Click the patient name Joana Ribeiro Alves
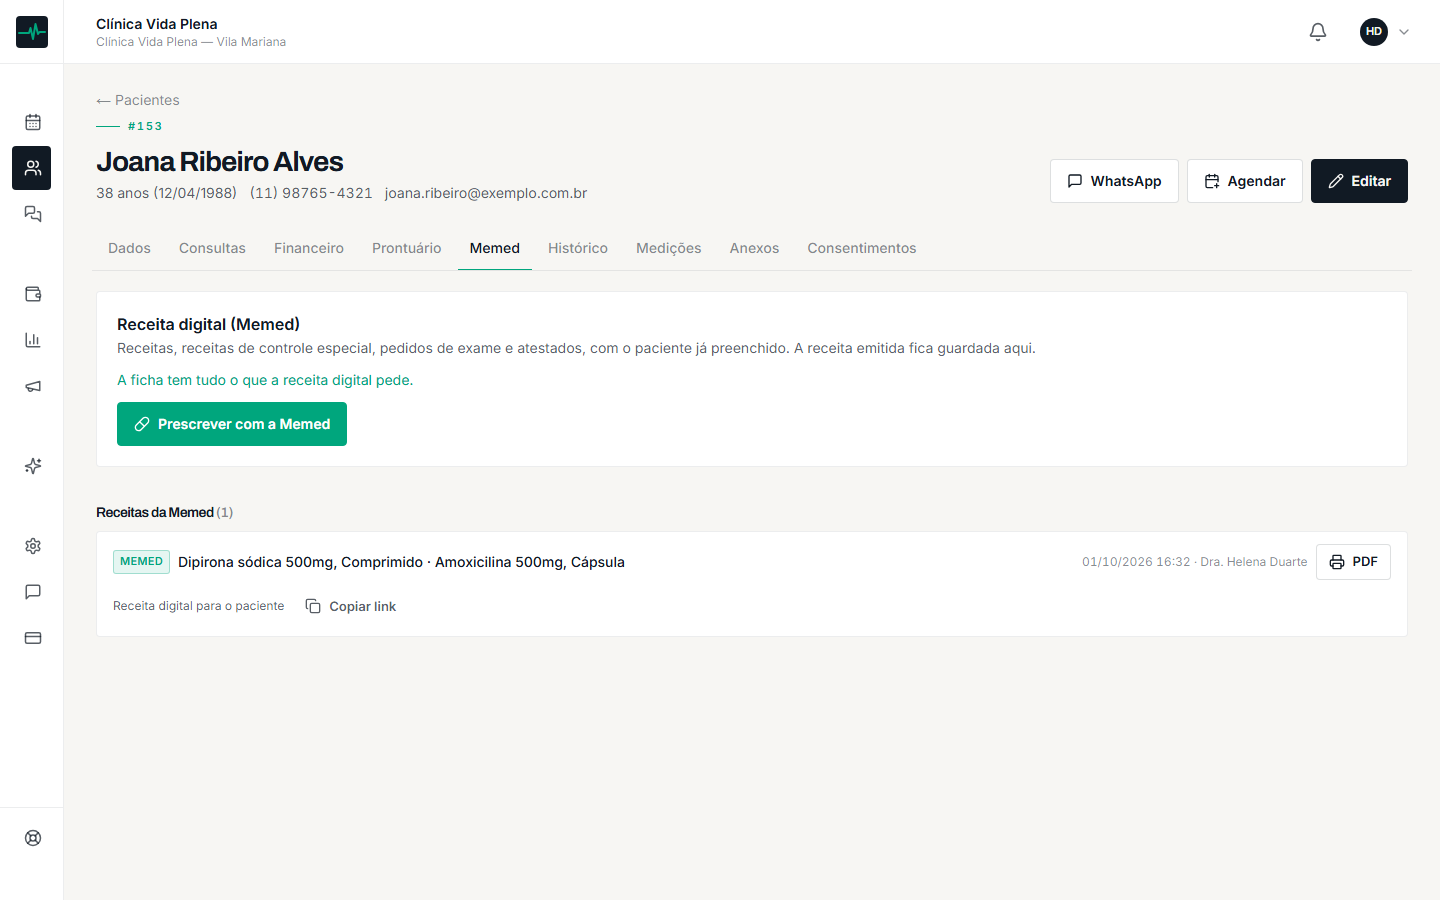The image size is (1440, 900). pyautogui.click(x=220, y=161)
